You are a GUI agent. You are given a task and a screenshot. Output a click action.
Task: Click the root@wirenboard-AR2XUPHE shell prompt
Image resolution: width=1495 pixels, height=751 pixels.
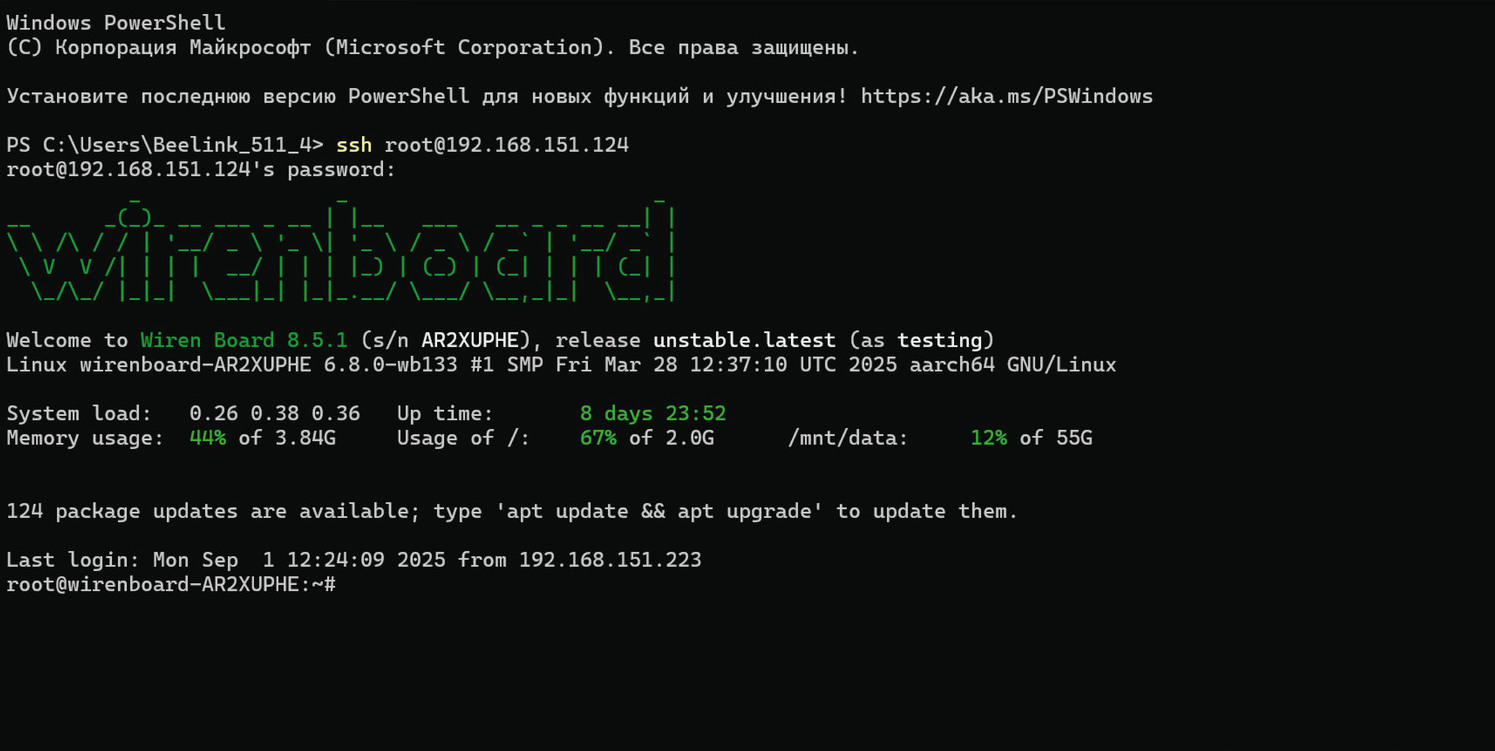[x=170, y=584]
